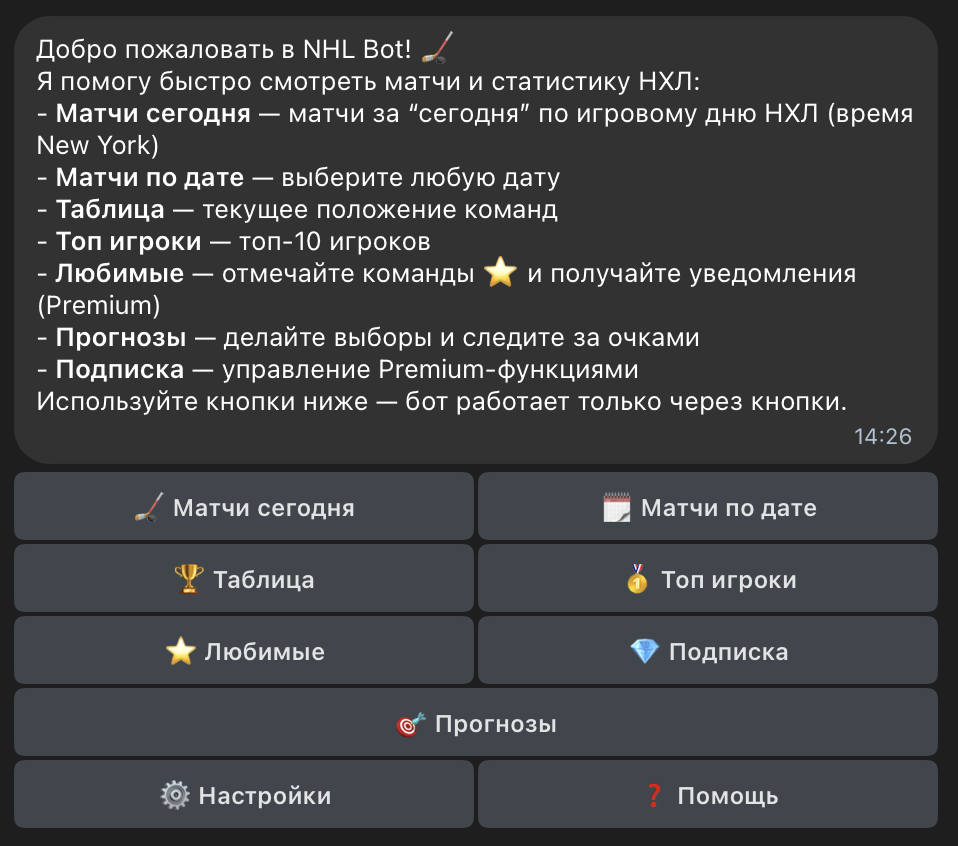Click the star icon on the Любимые button

[x=180, y=652]
